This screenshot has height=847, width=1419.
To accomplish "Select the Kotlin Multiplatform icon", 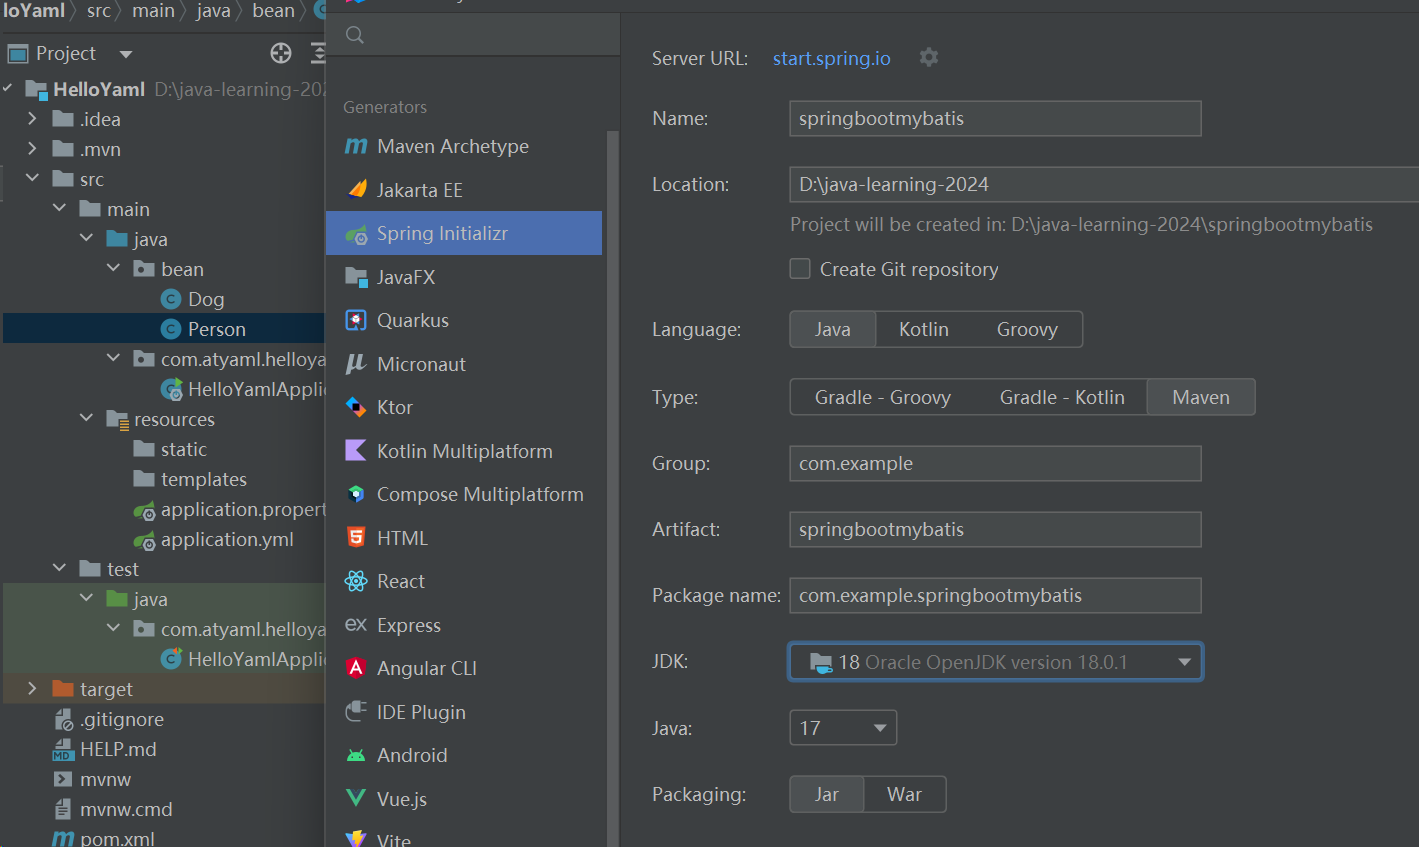I will tap(356, 450).
